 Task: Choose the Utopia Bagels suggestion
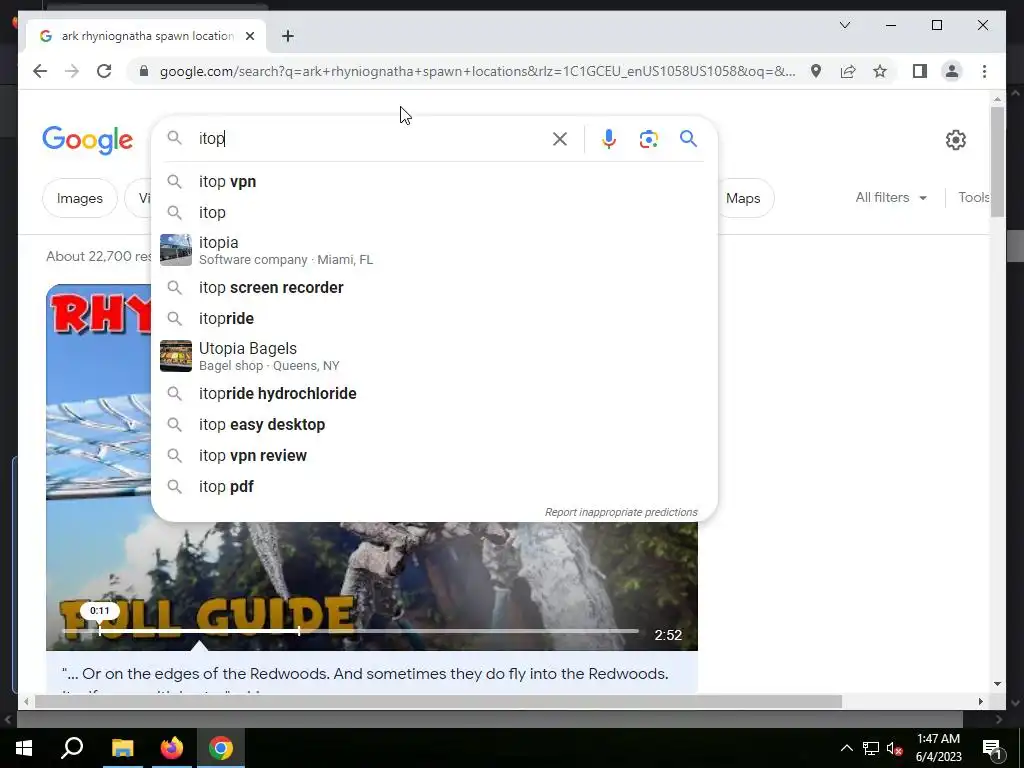(x=434, y=356)
